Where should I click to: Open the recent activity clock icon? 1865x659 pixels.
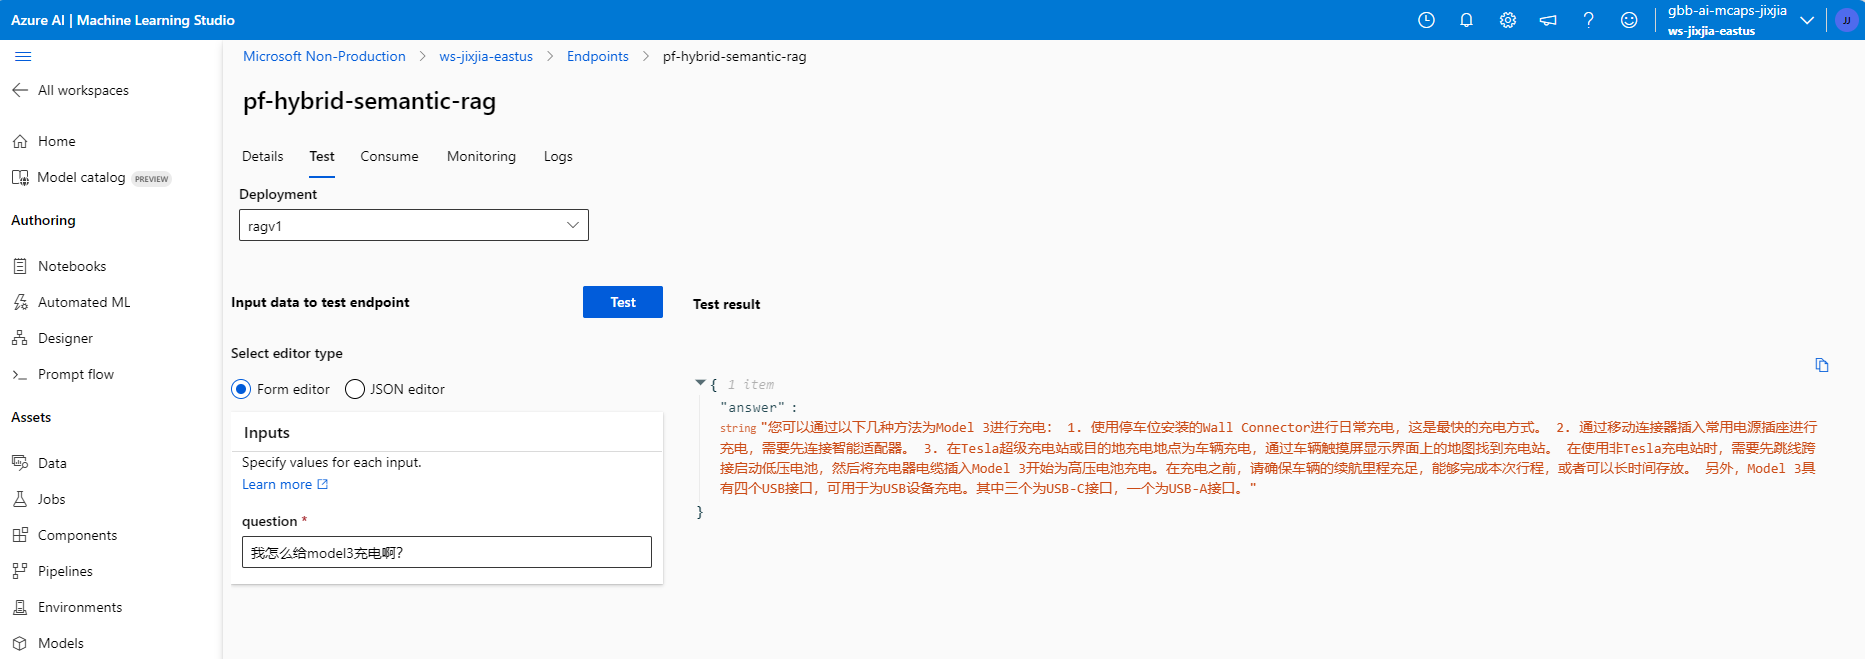[1427, 20]
